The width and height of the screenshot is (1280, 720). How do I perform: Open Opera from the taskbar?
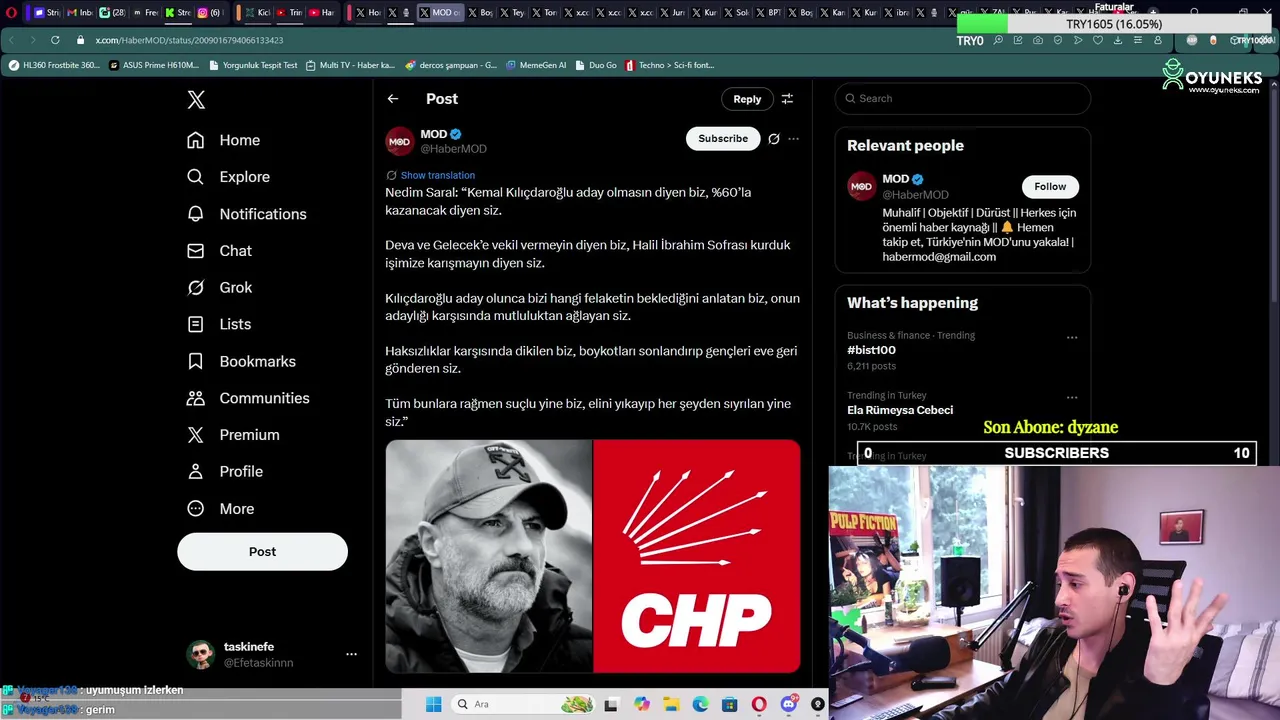(x=759, y=705)
